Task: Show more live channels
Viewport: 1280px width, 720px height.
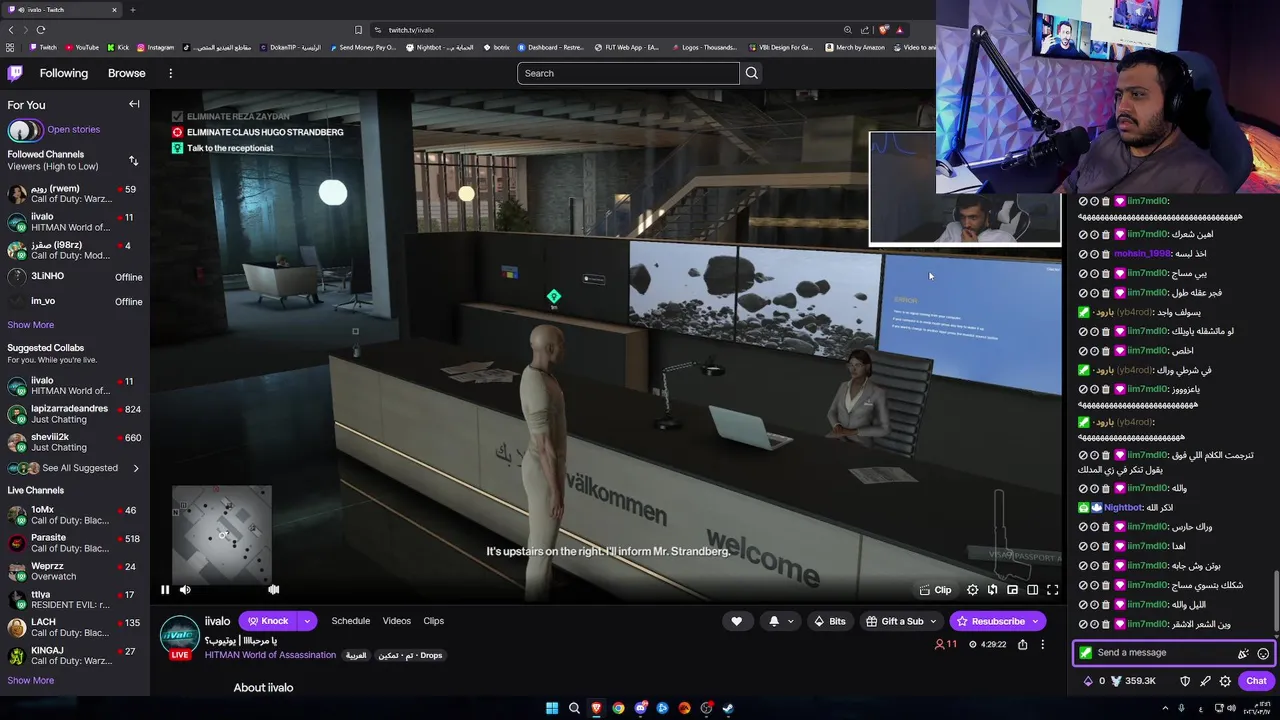Action: 31,681
